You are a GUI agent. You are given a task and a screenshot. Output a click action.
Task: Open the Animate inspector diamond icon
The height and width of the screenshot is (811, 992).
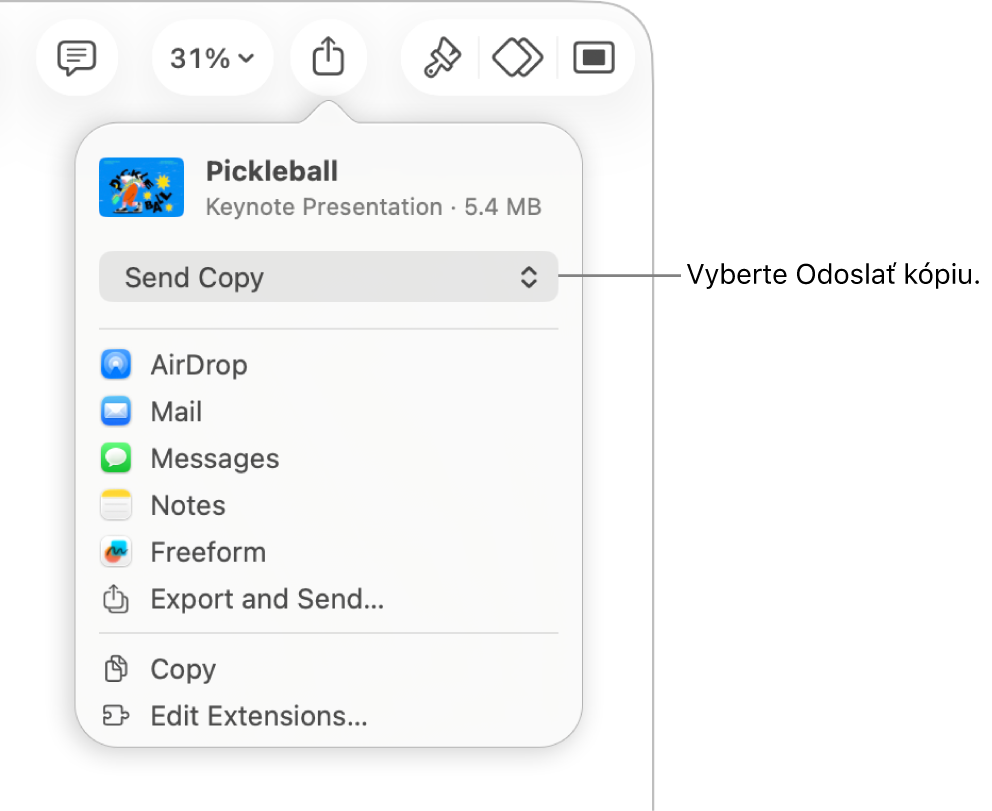click(518, 58)
